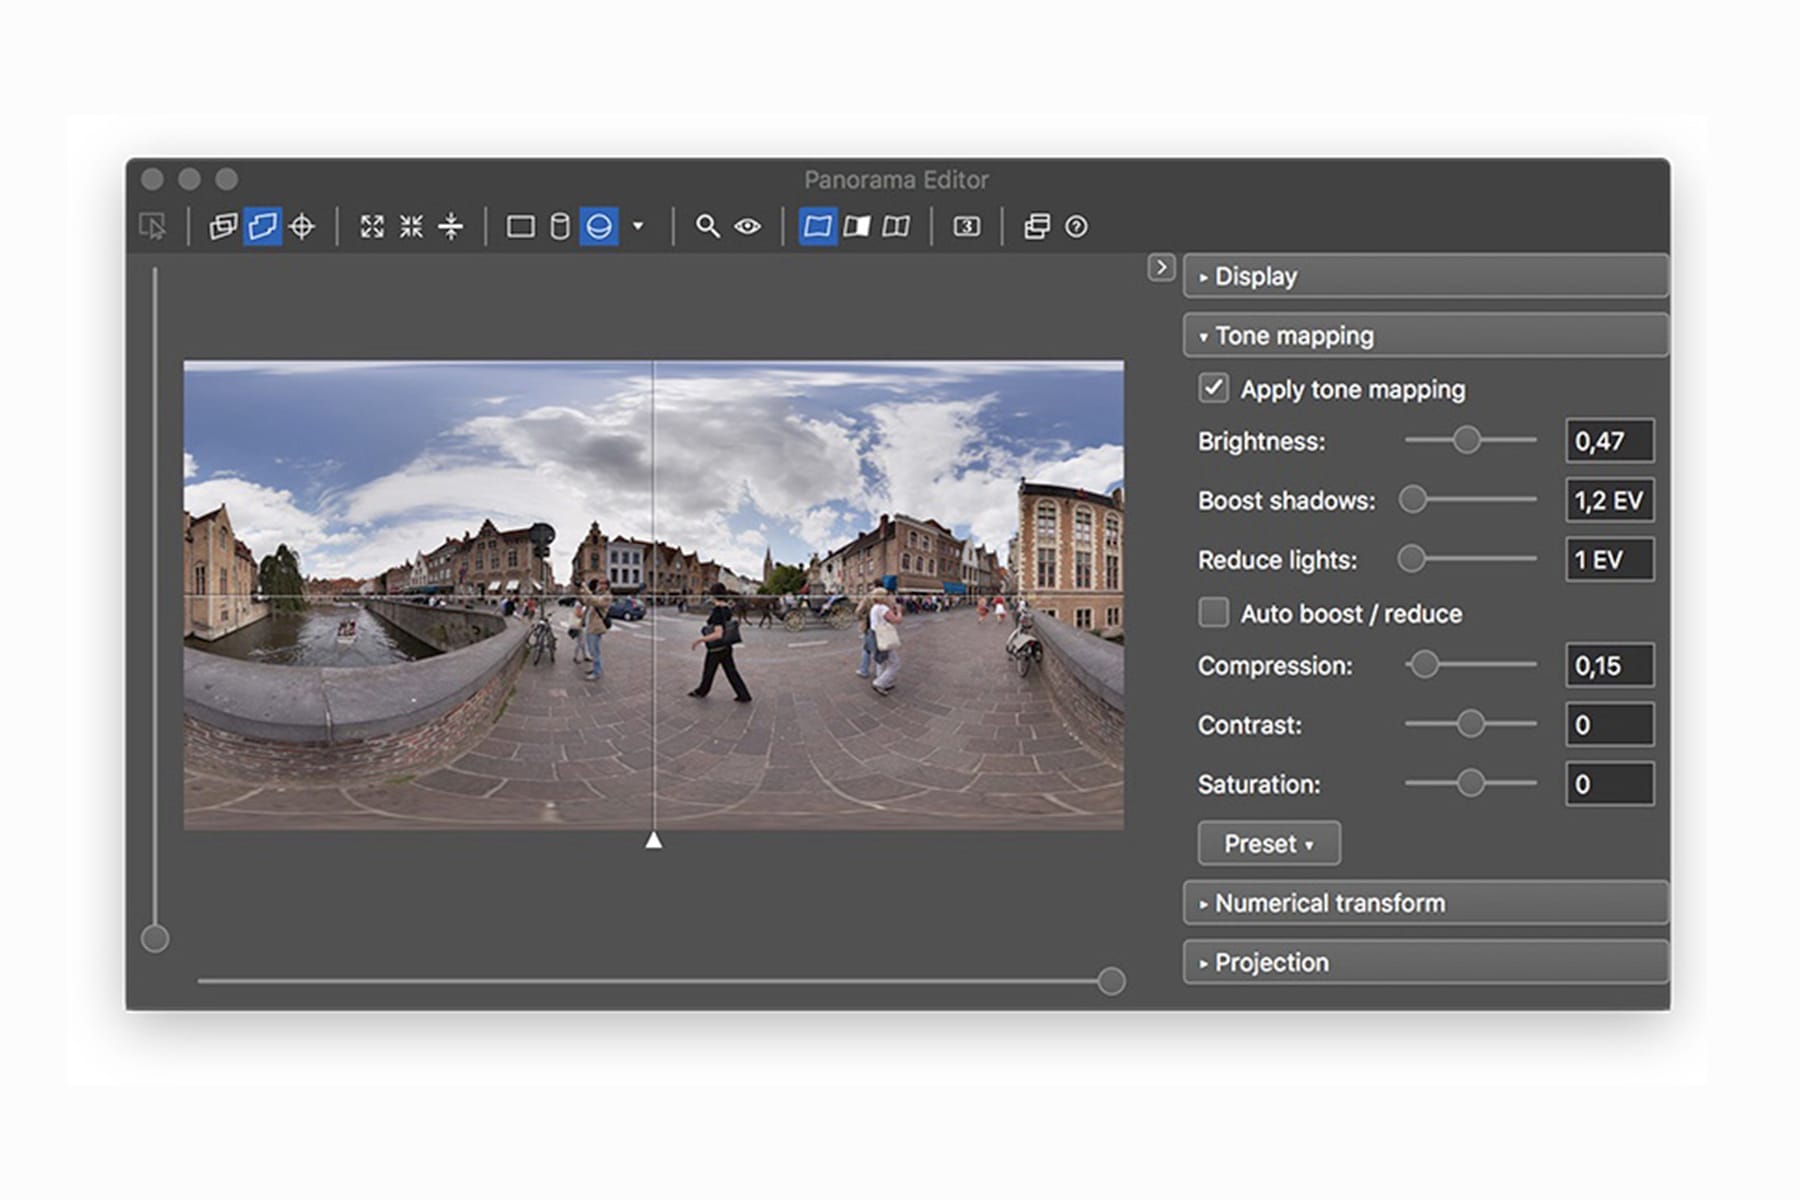Click the Compression value field 0,15
The width and height of the screenshot is (1800, 1200).
[1609, 665]
